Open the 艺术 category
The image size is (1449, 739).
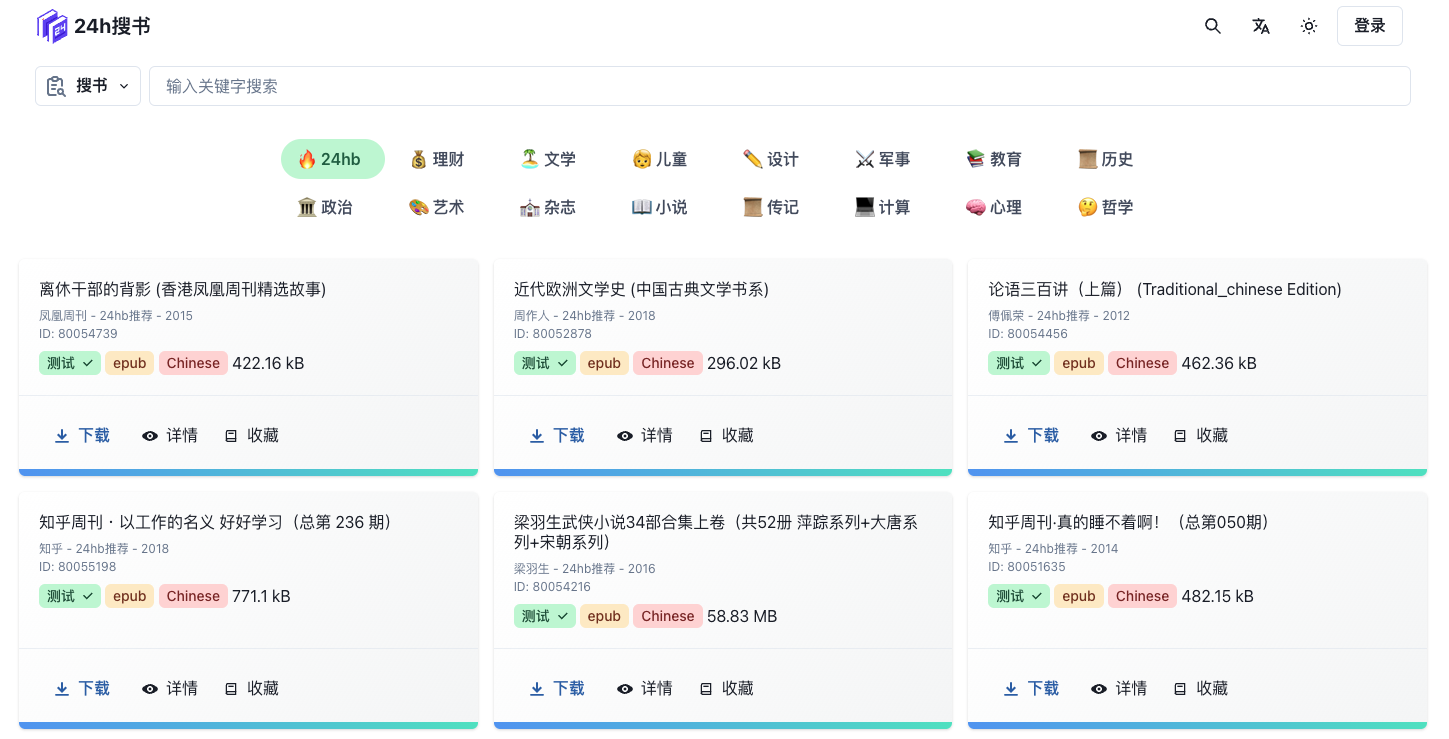[x=437, y=207]
